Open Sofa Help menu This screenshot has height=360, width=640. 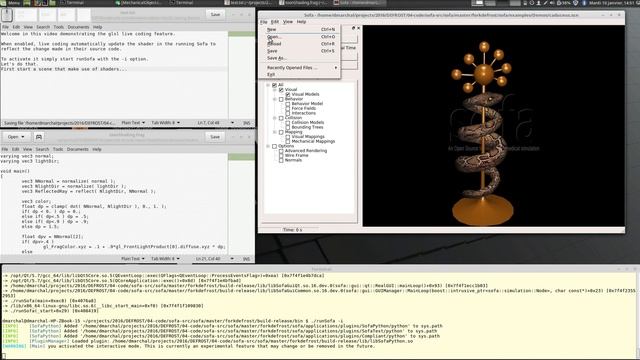coord(301,22)
